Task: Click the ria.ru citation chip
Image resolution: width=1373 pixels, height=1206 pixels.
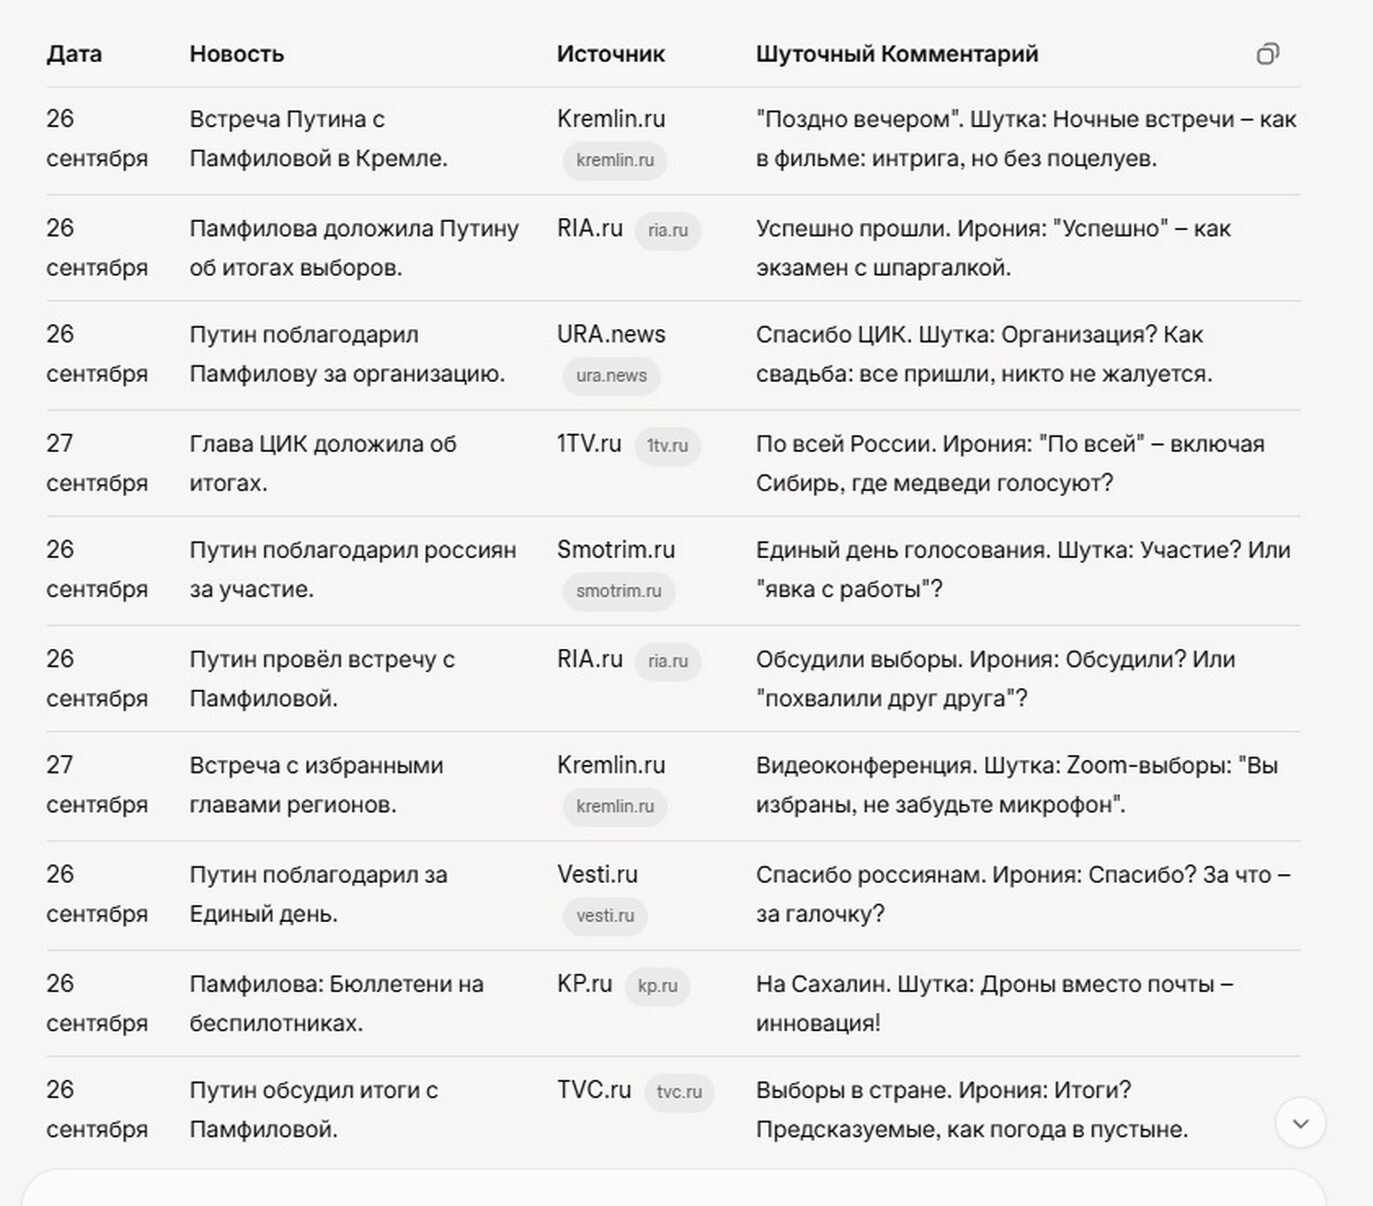Action: point(667,230)
